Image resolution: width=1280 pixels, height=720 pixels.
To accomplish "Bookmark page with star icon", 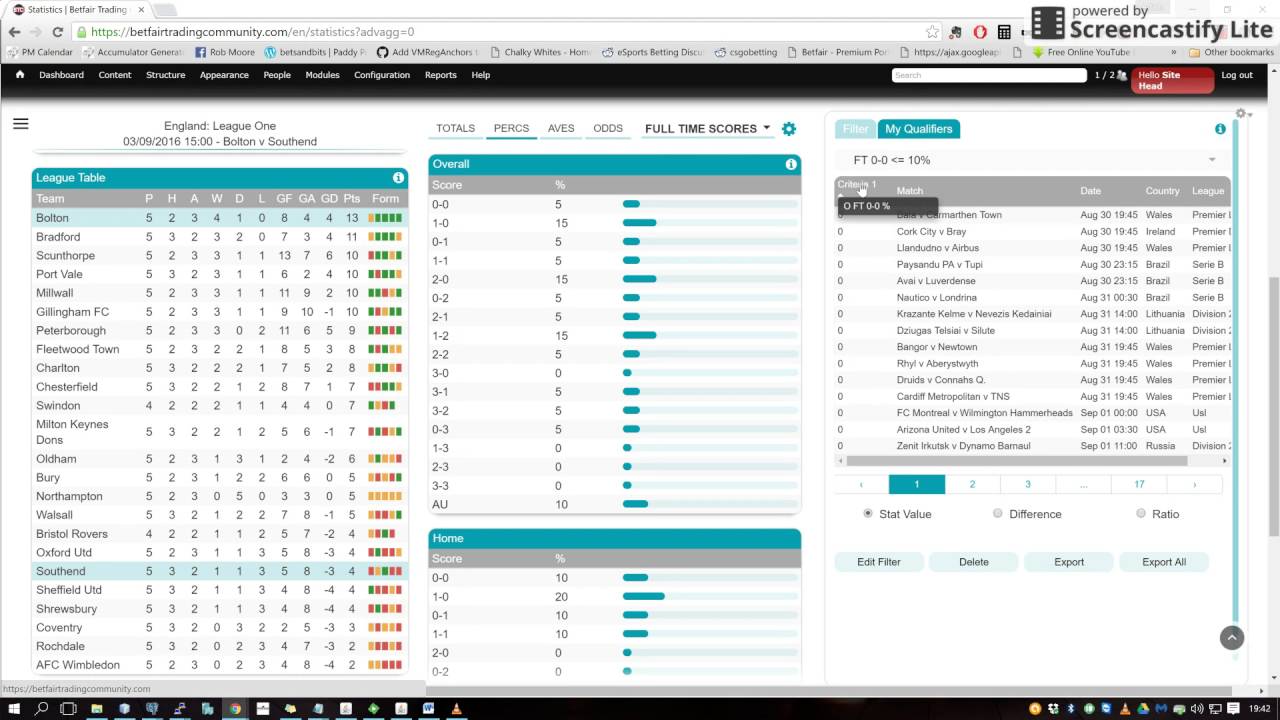I will 932,32.
